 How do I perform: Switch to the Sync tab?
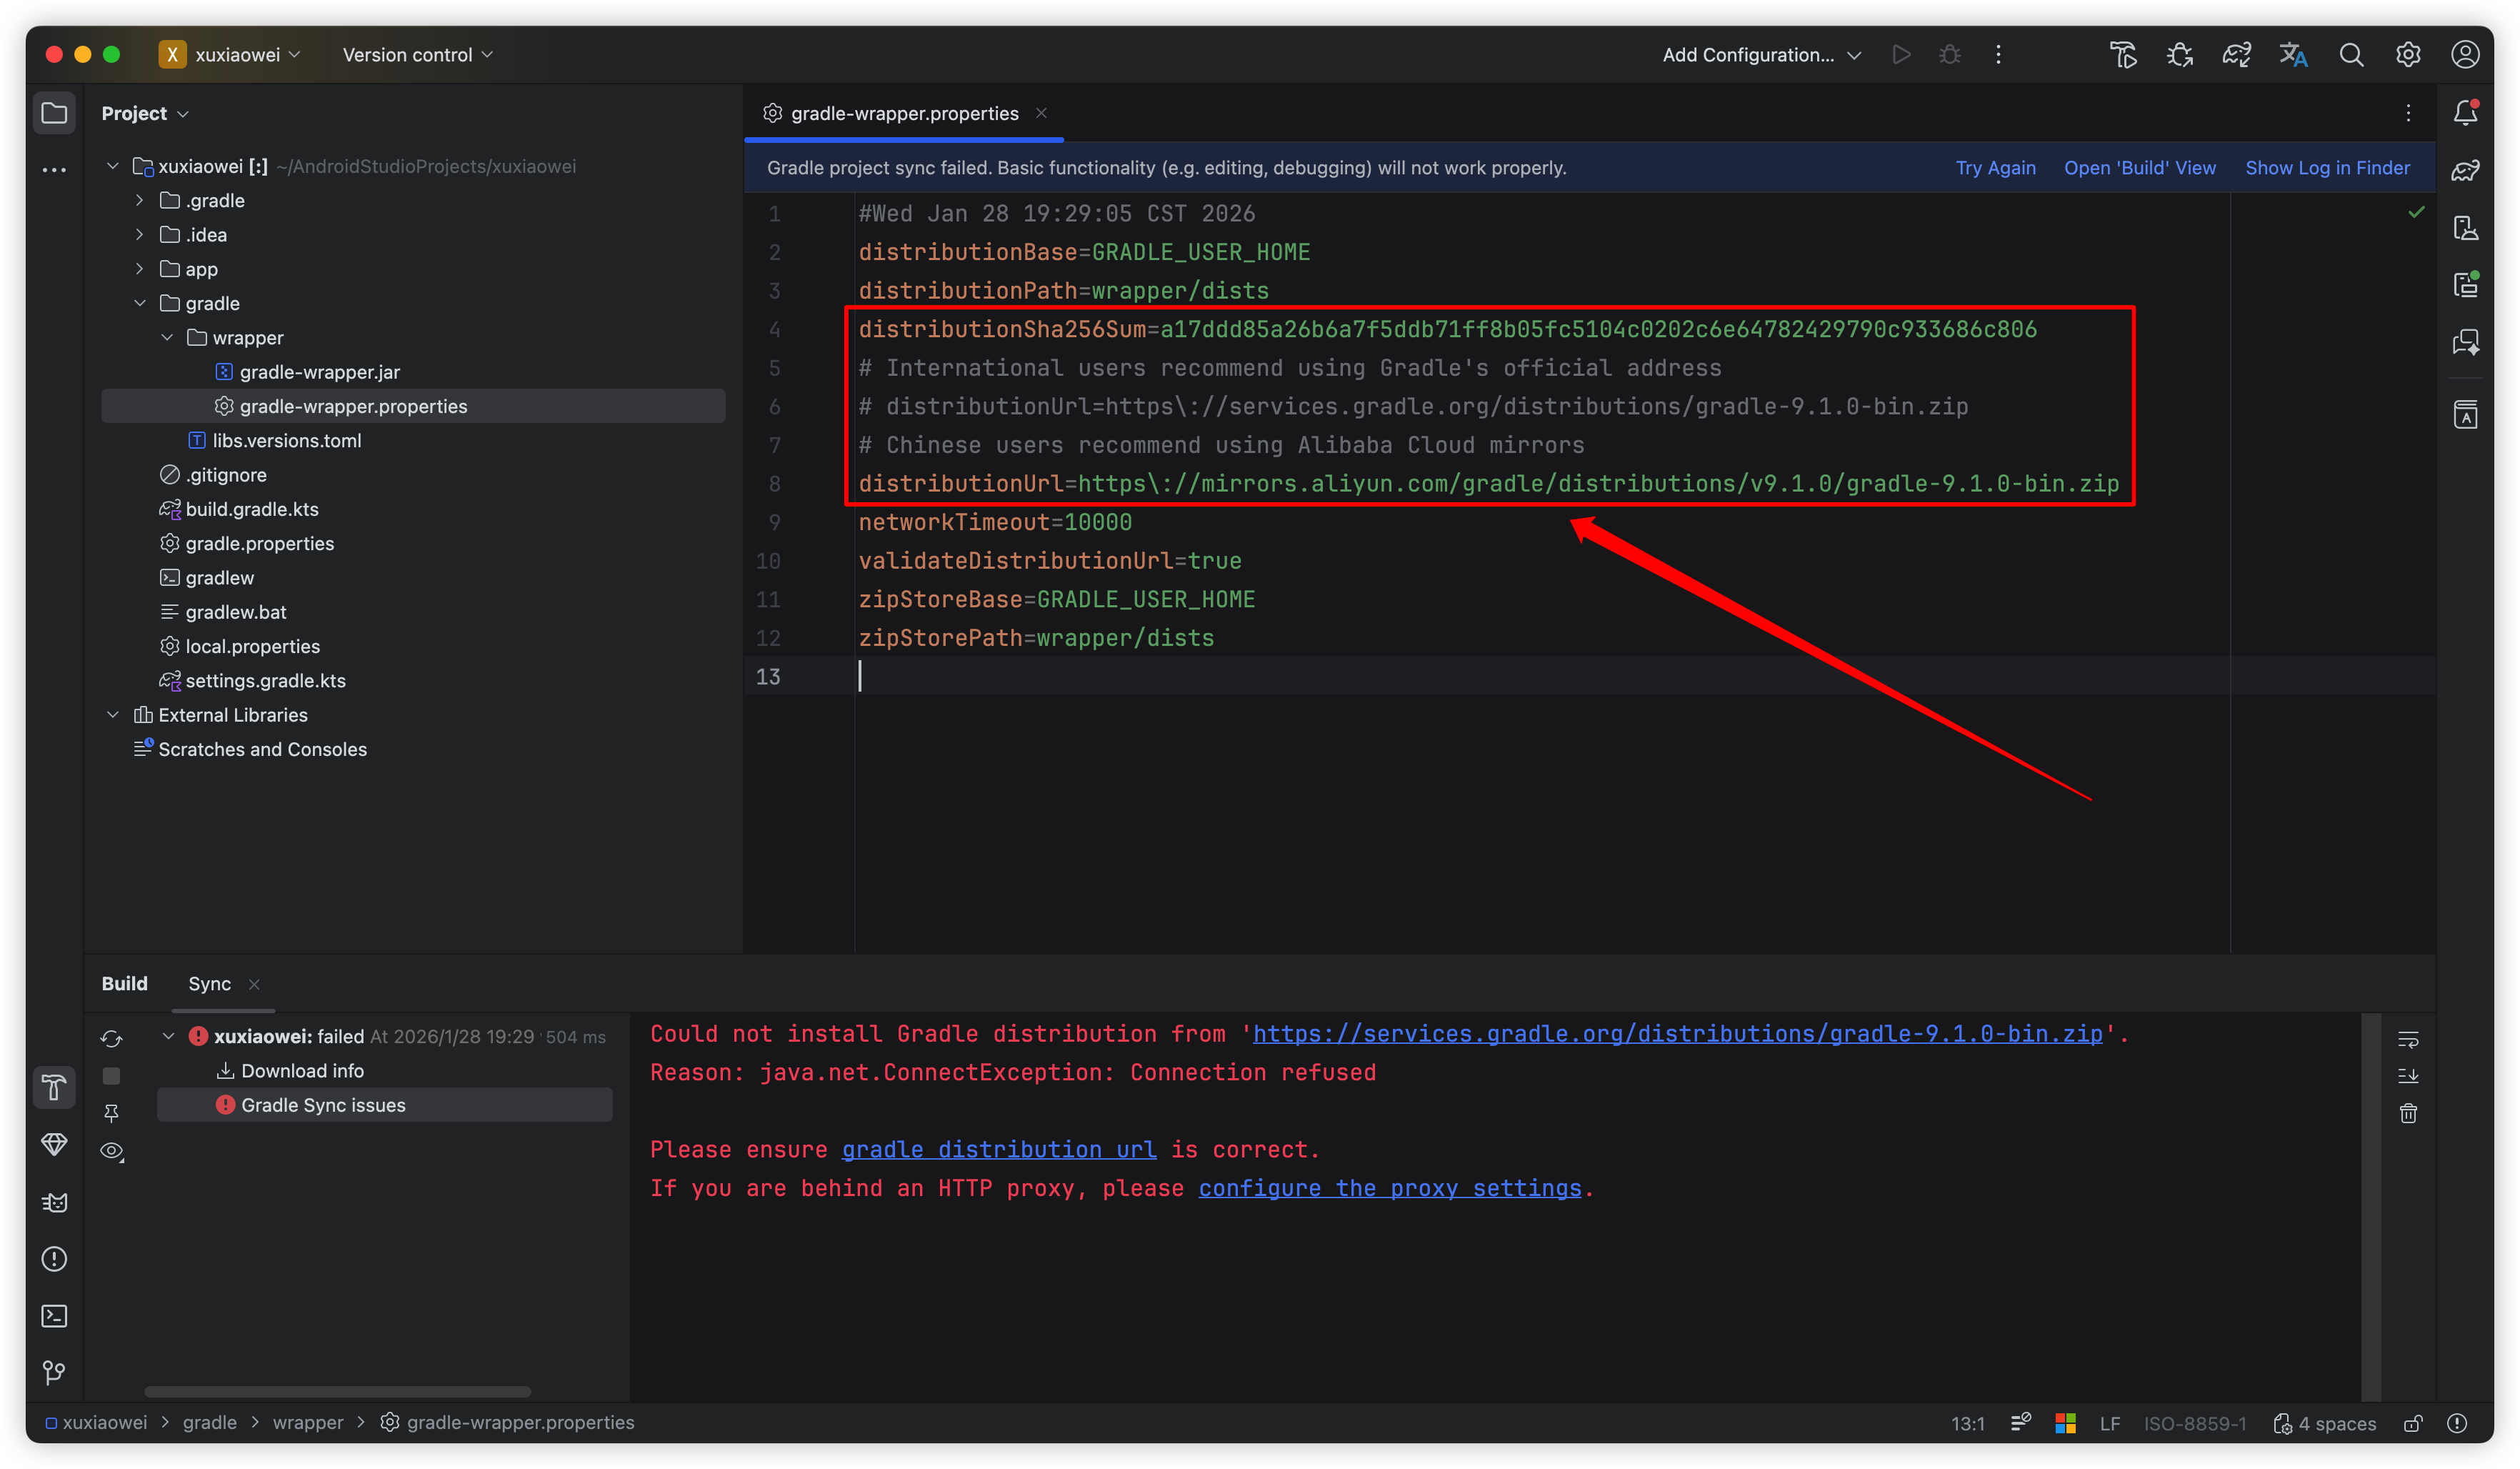click(209, 984)
